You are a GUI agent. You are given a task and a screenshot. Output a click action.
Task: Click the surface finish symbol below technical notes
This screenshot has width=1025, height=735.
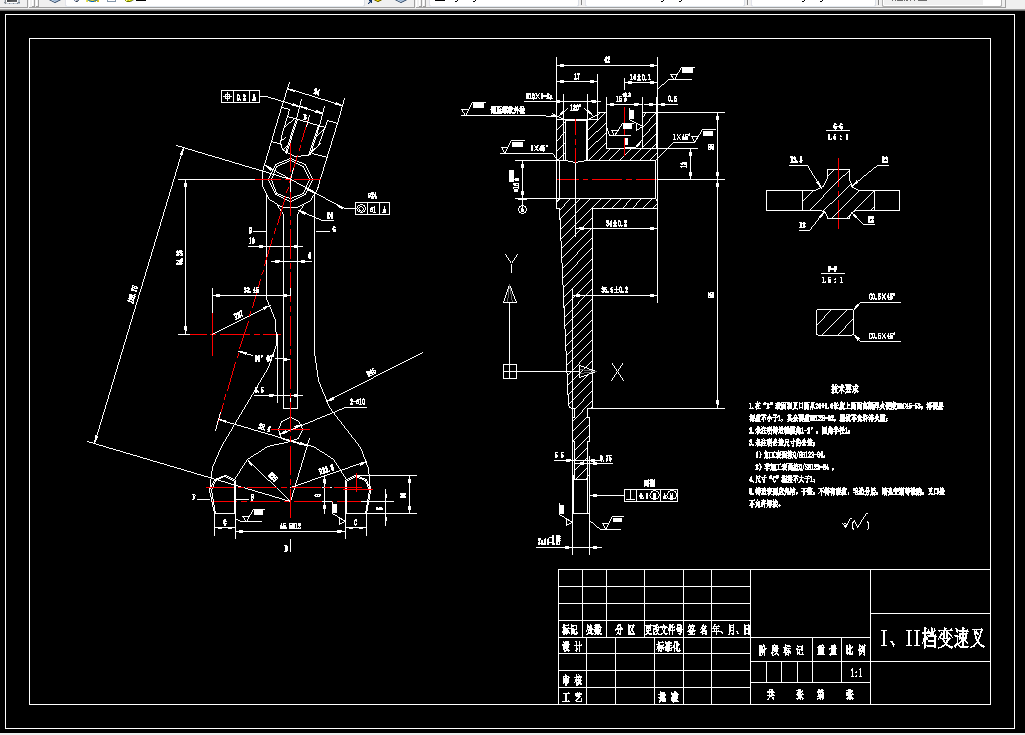[856, 522]
